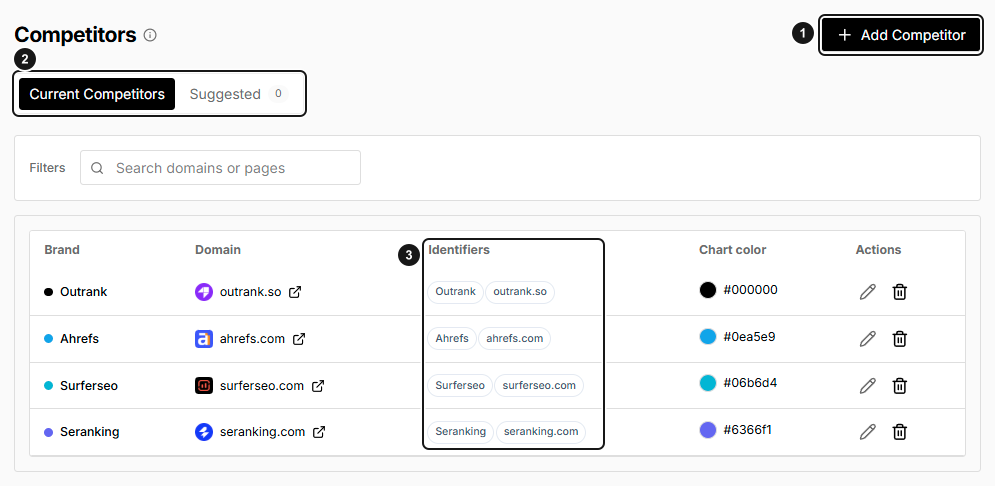This screenshot has width=995, height=486.
Task: Click the Seranking identifier chip
Action: 461,431
